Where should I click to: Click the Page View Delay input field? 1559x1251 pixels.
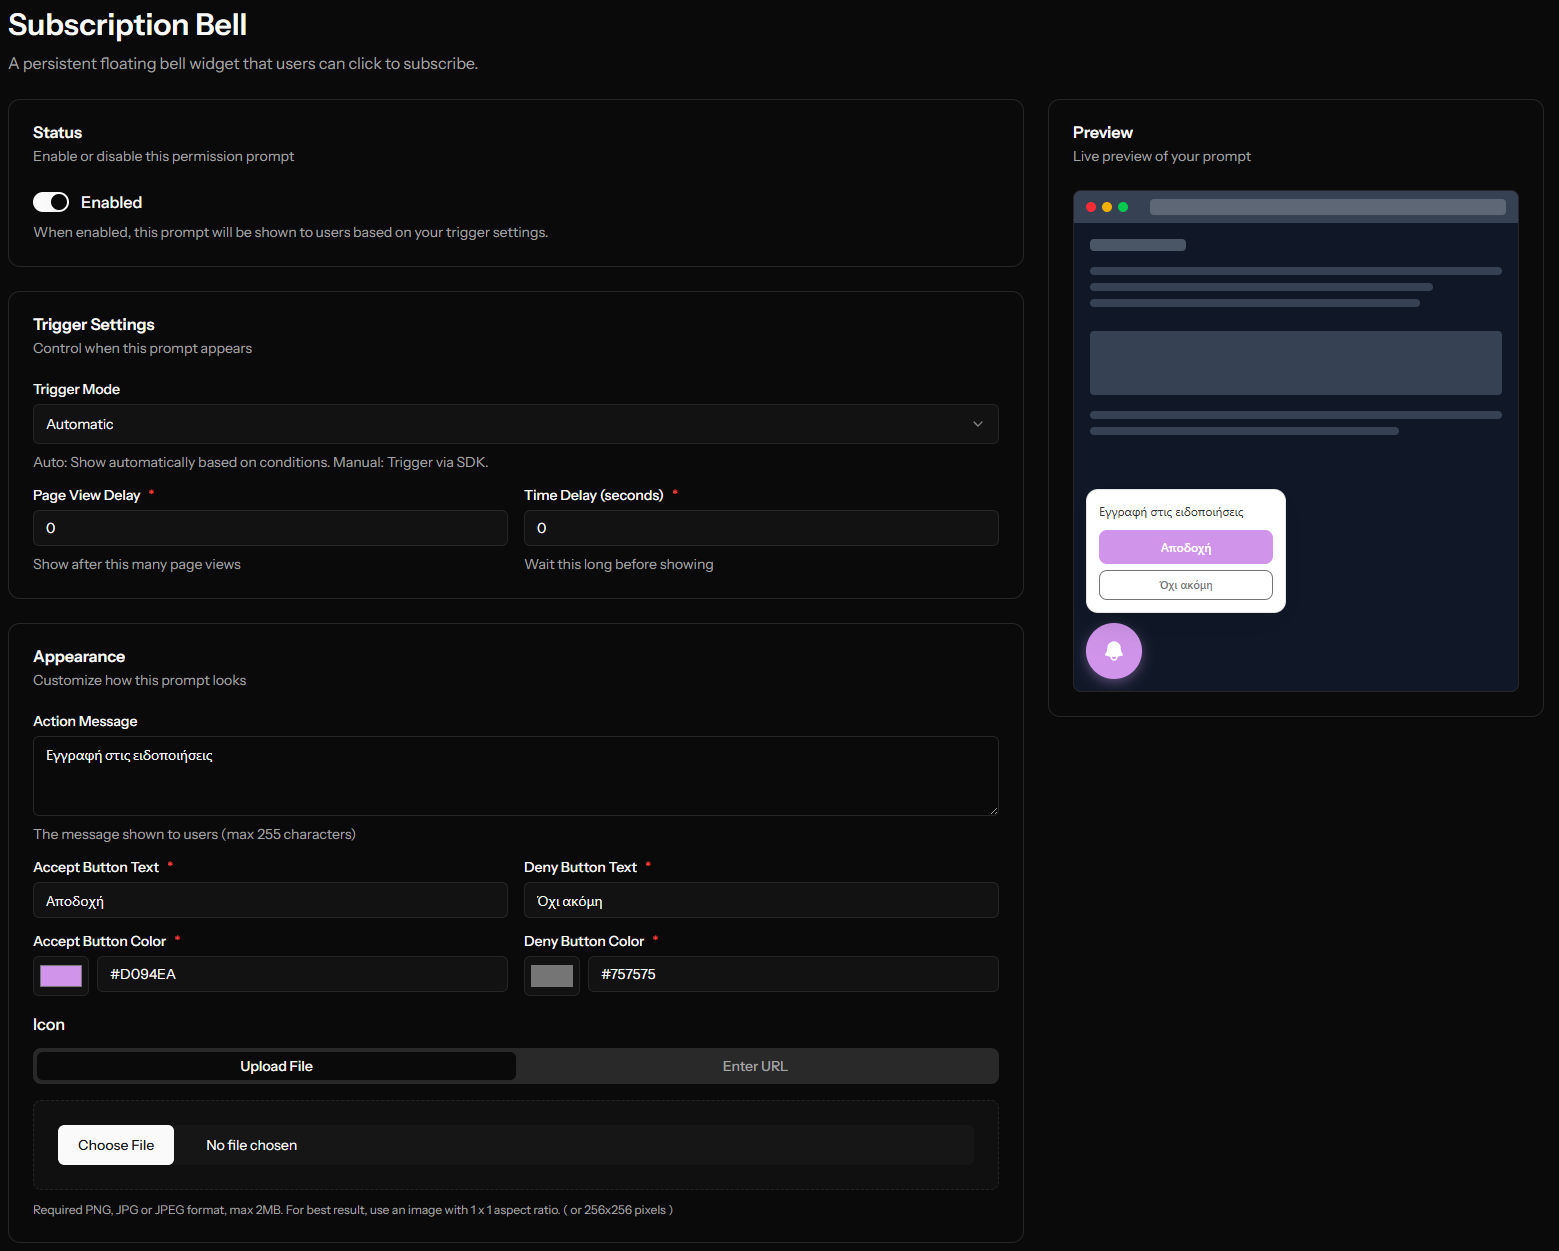(x=270, y=527)
